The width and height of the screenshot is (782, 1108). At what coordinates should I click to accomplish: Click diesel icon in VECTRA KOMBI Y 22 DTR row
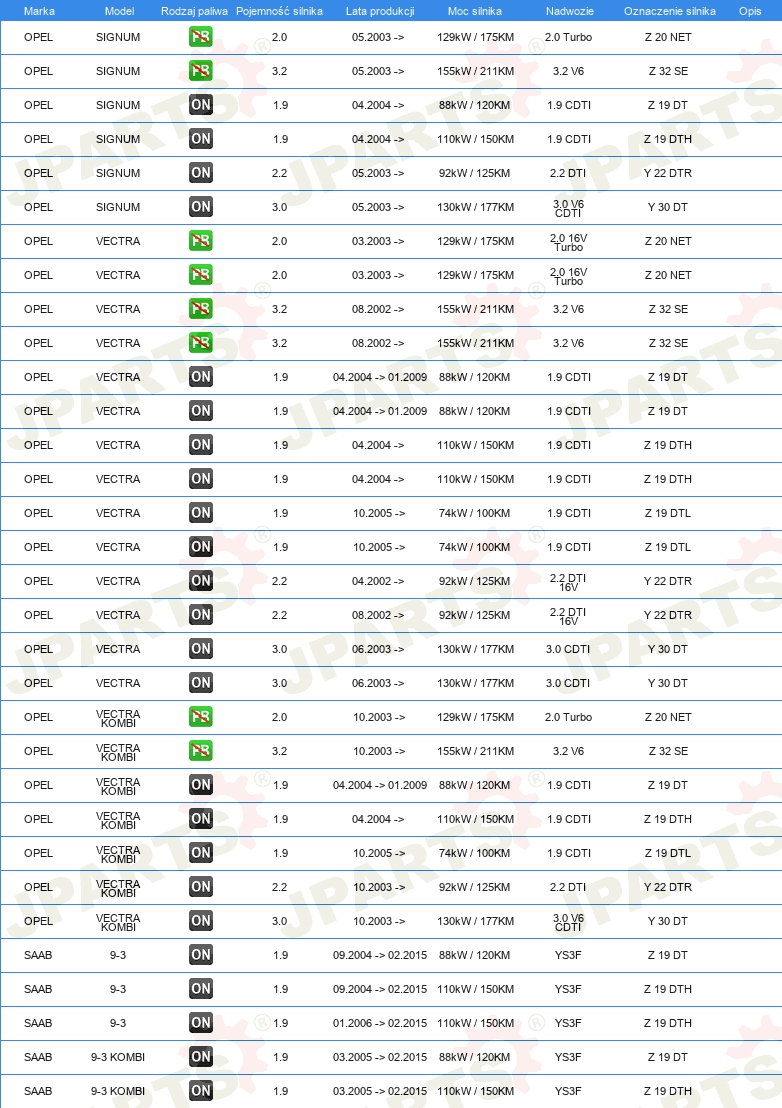(x=201, y=886)
